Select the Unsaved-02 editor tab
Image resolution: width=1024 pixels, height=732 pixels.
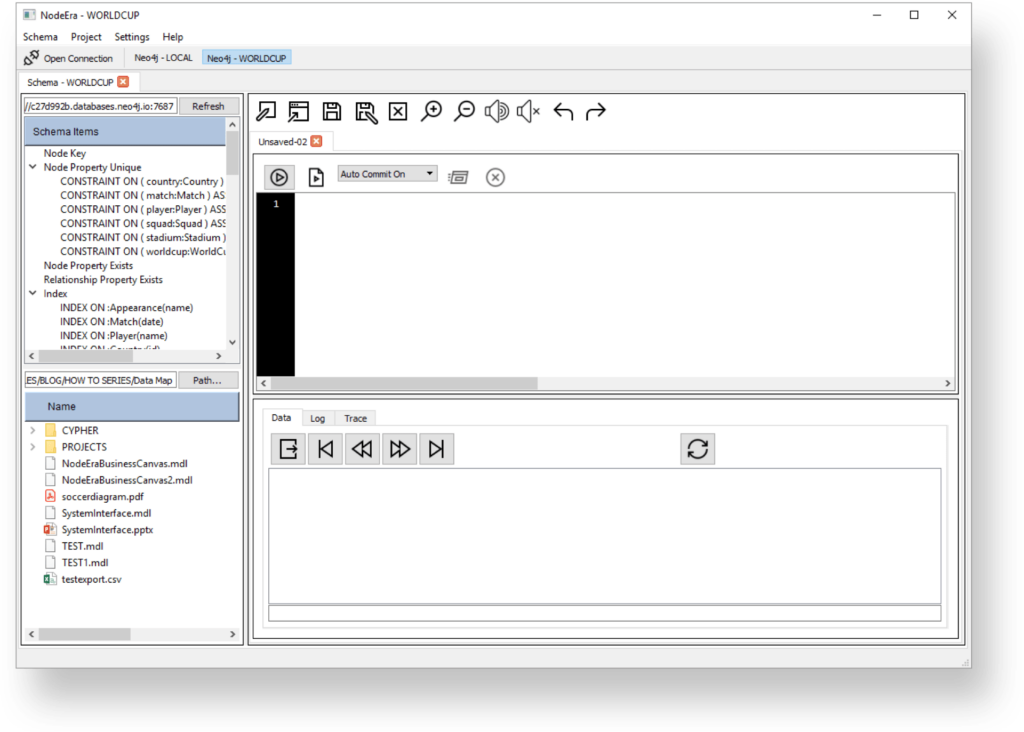point(283,142)
